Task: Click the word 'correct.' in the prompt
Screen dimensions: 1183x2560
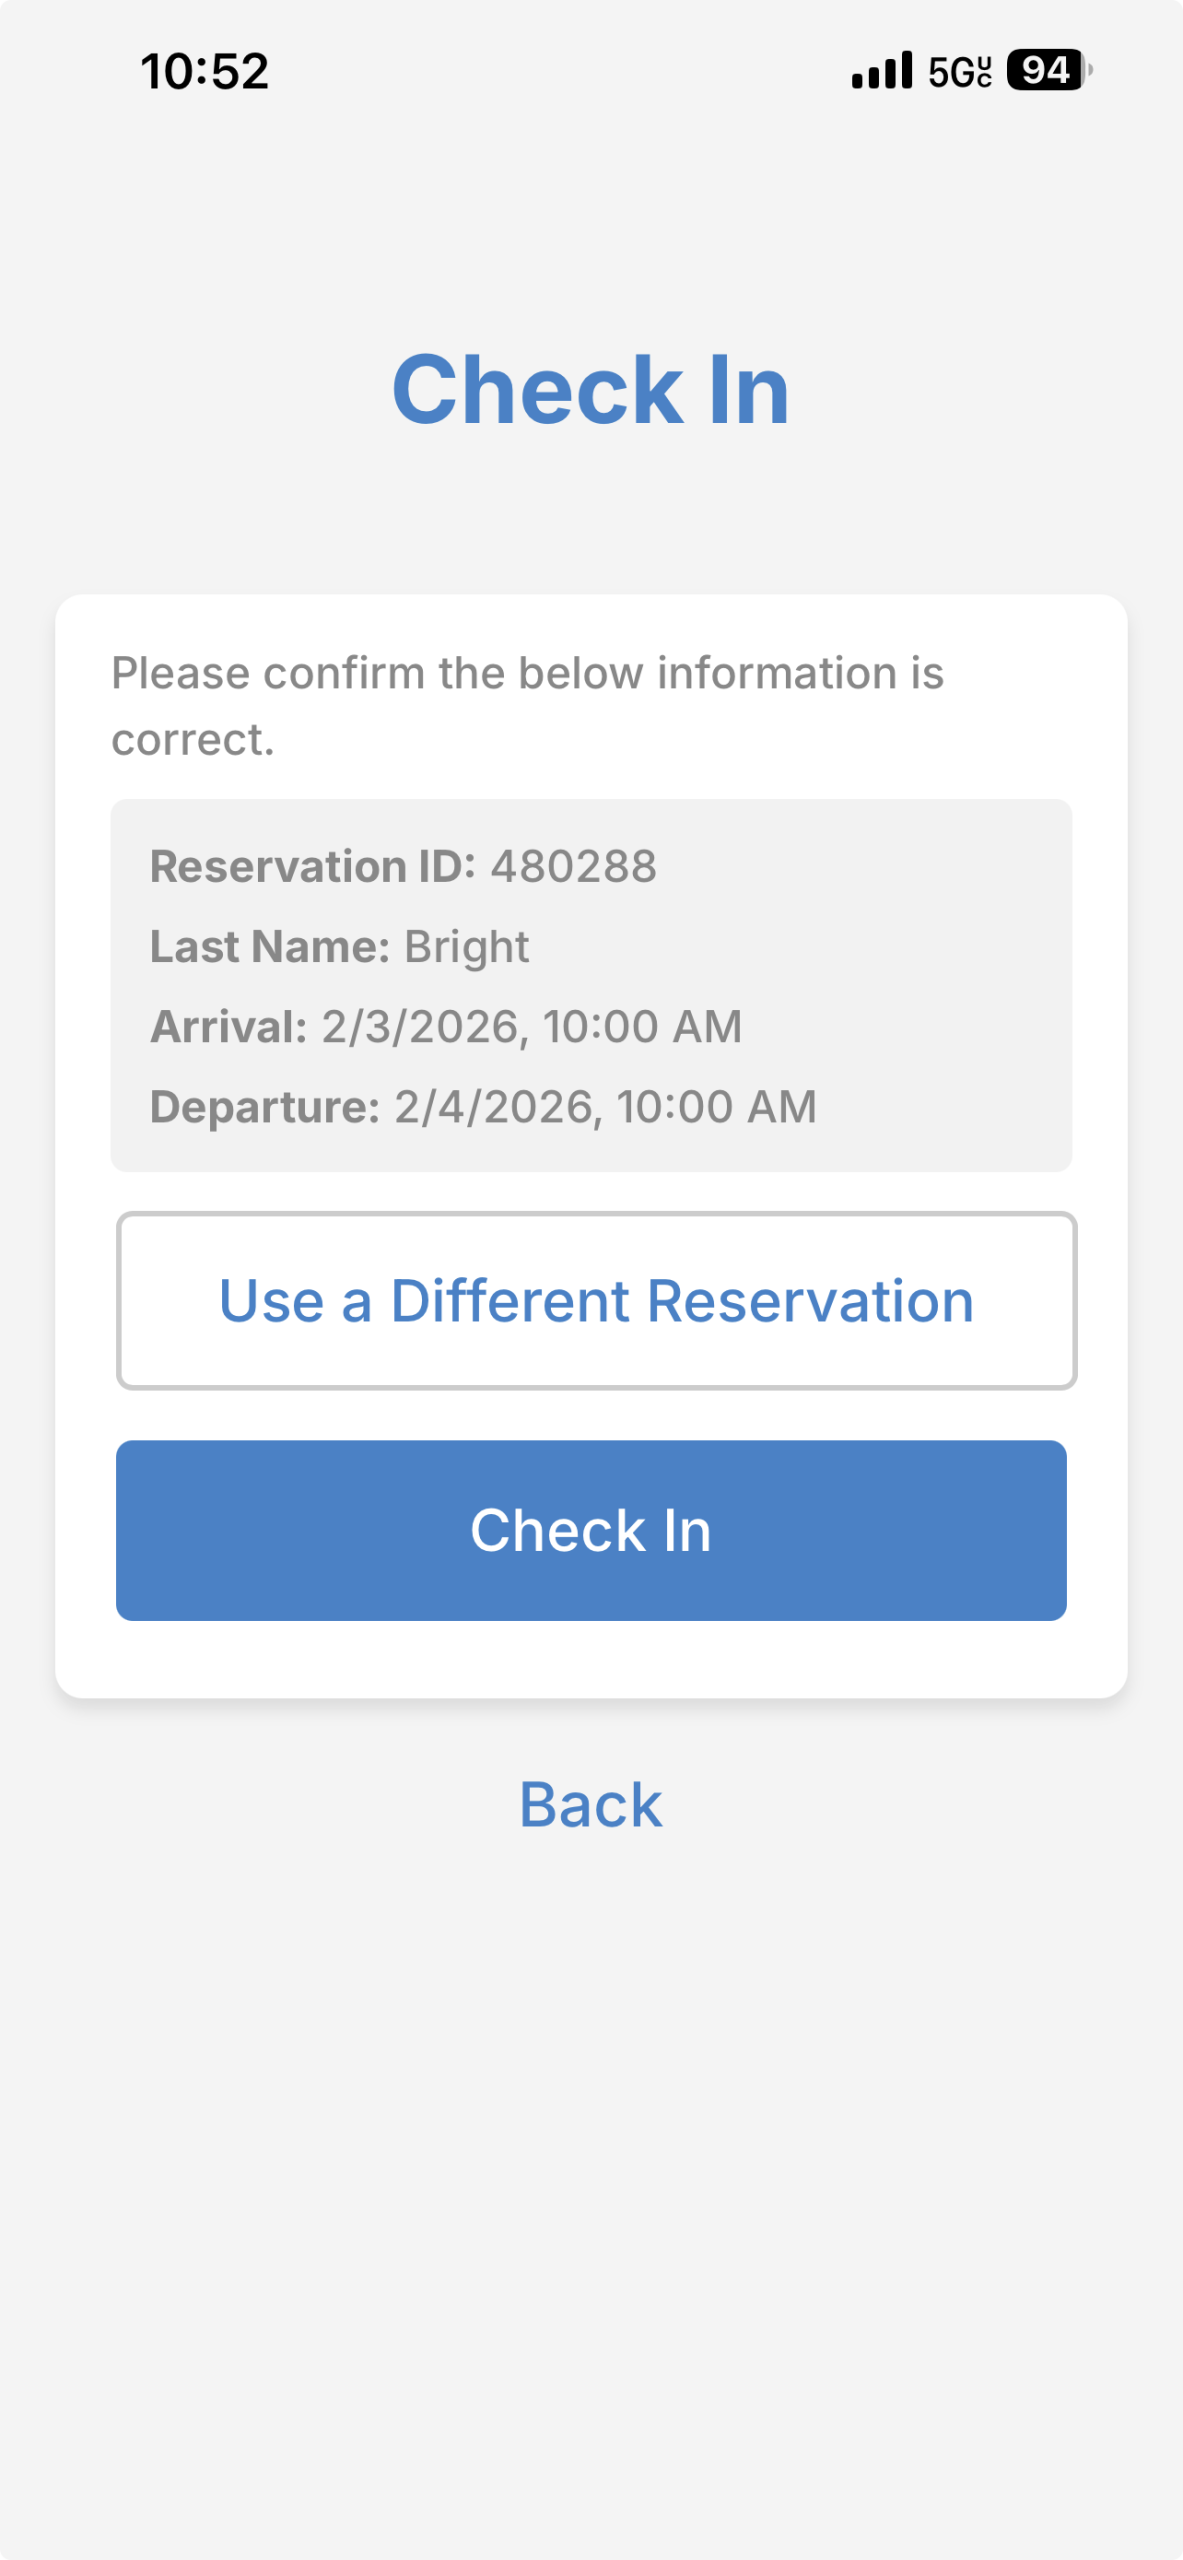Action: coord(193,740)
